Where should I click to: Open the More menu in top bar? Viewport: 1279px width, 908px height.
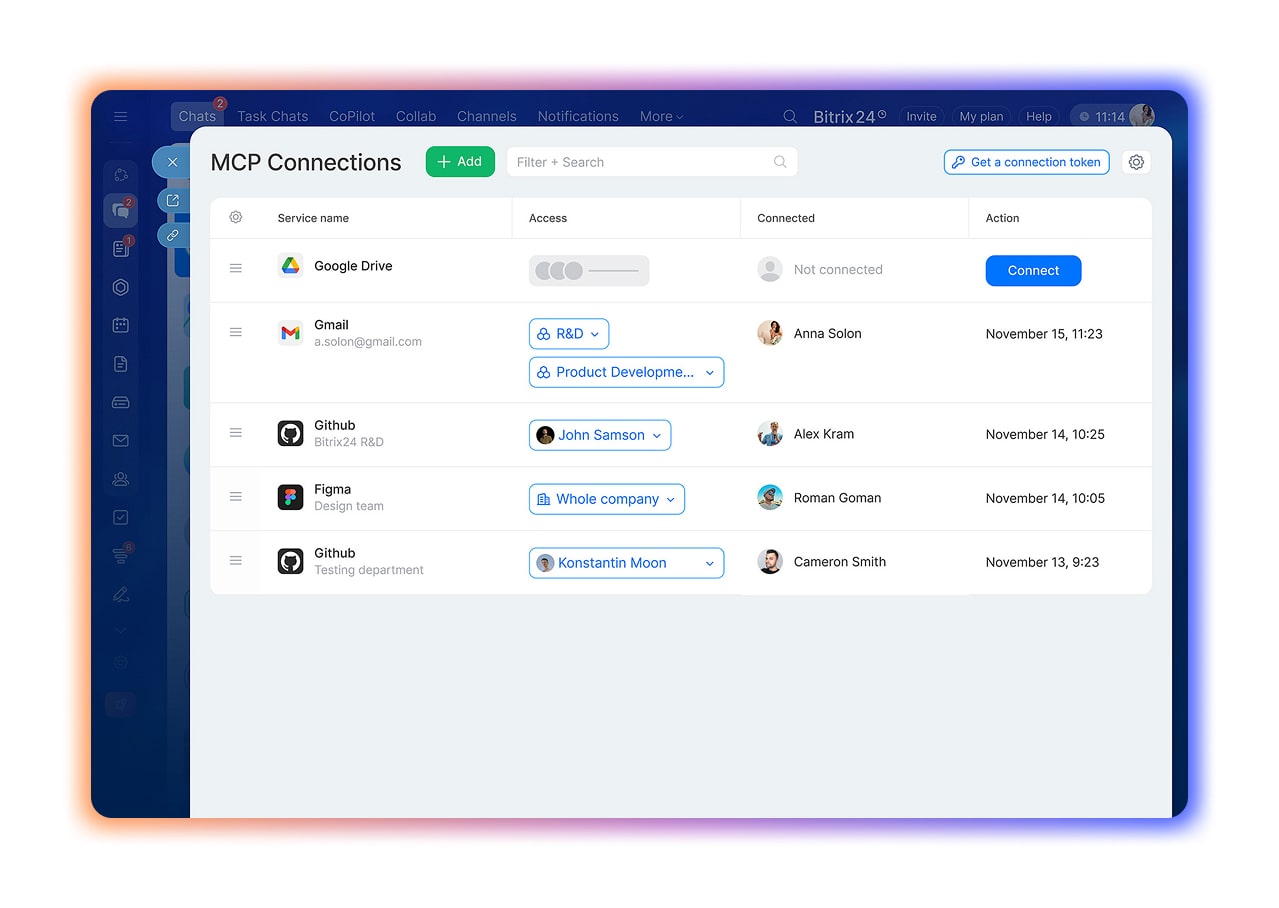click(x=661, y=117)
